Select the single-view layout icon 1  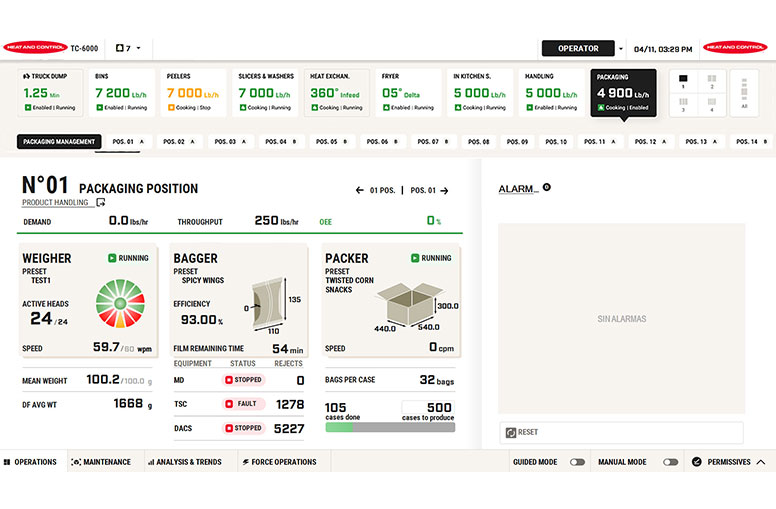683,81
